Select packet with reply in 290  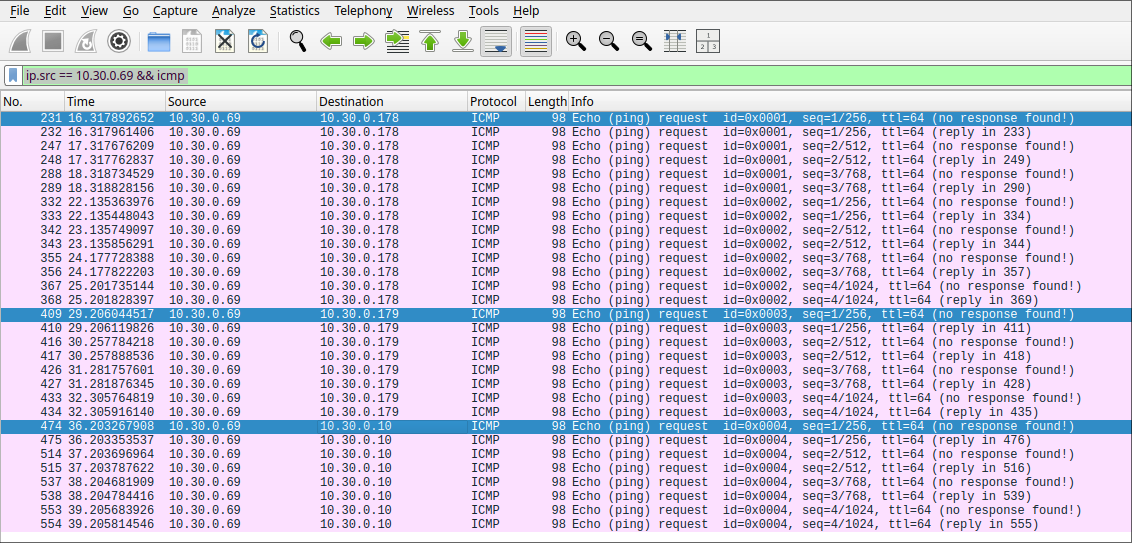click(566, 188)
